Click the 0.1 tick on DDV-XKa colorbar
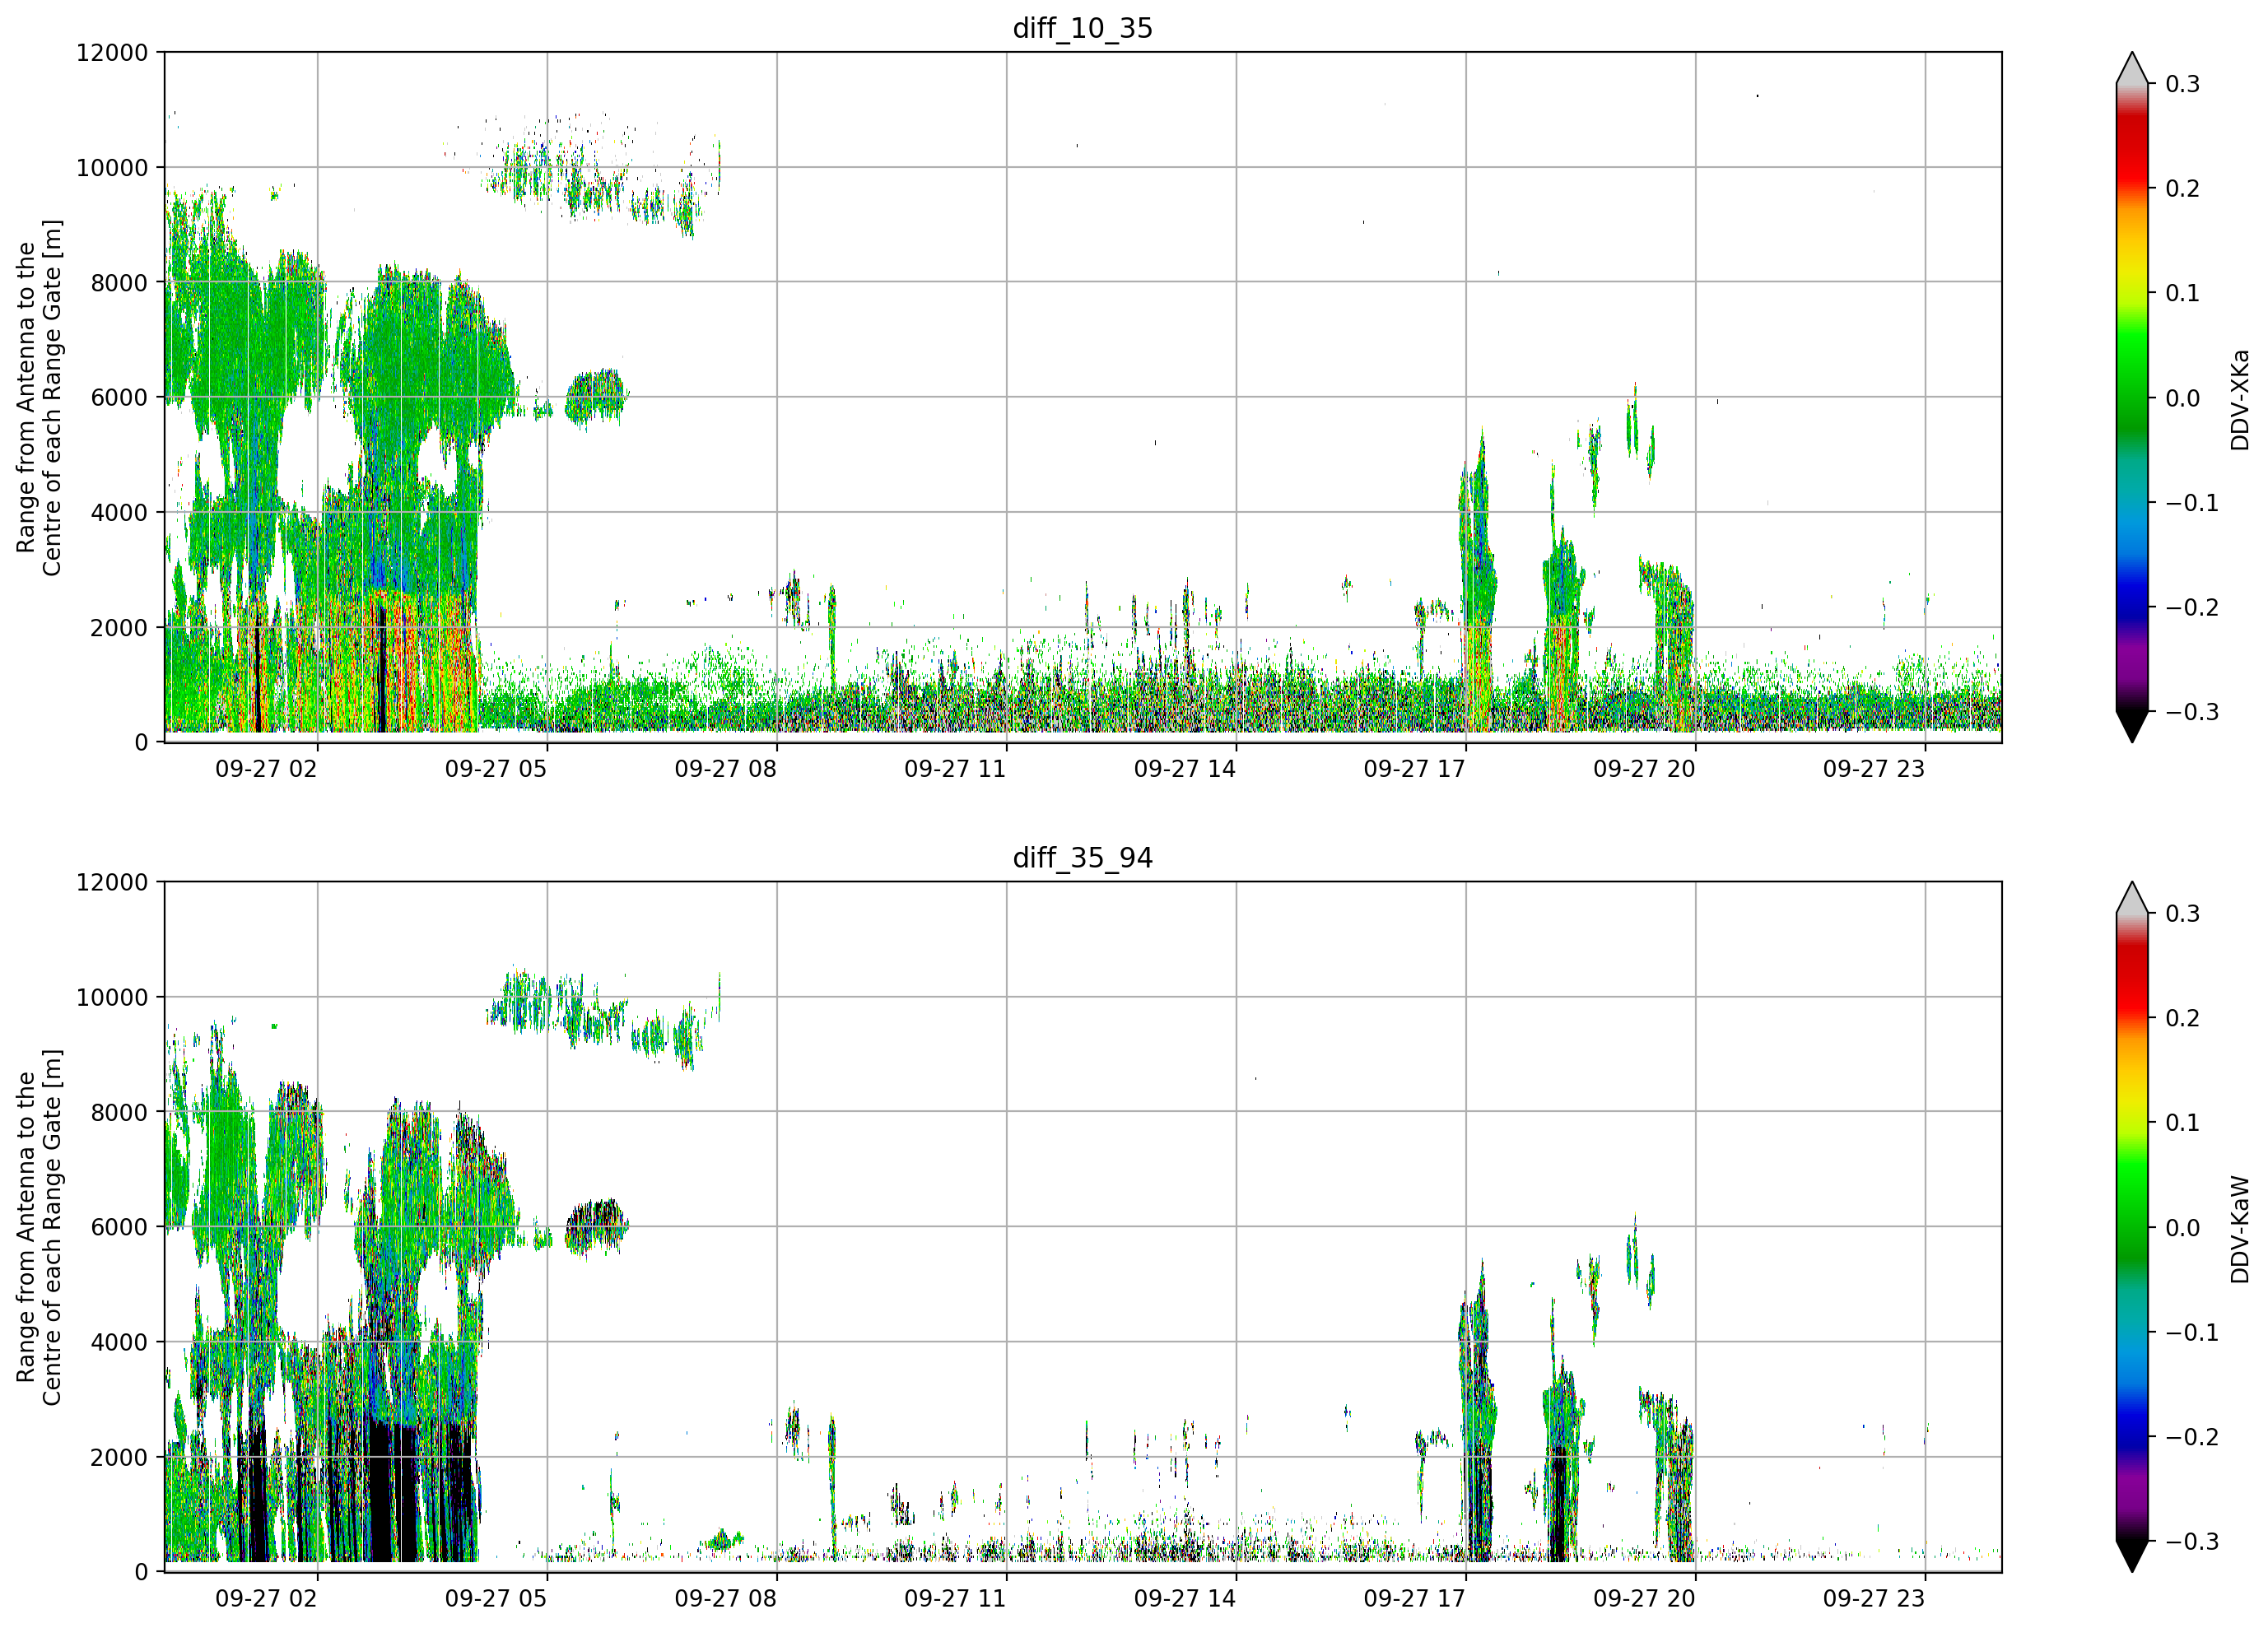This screenshot has height=1628, width=2268. point(2183,293)
